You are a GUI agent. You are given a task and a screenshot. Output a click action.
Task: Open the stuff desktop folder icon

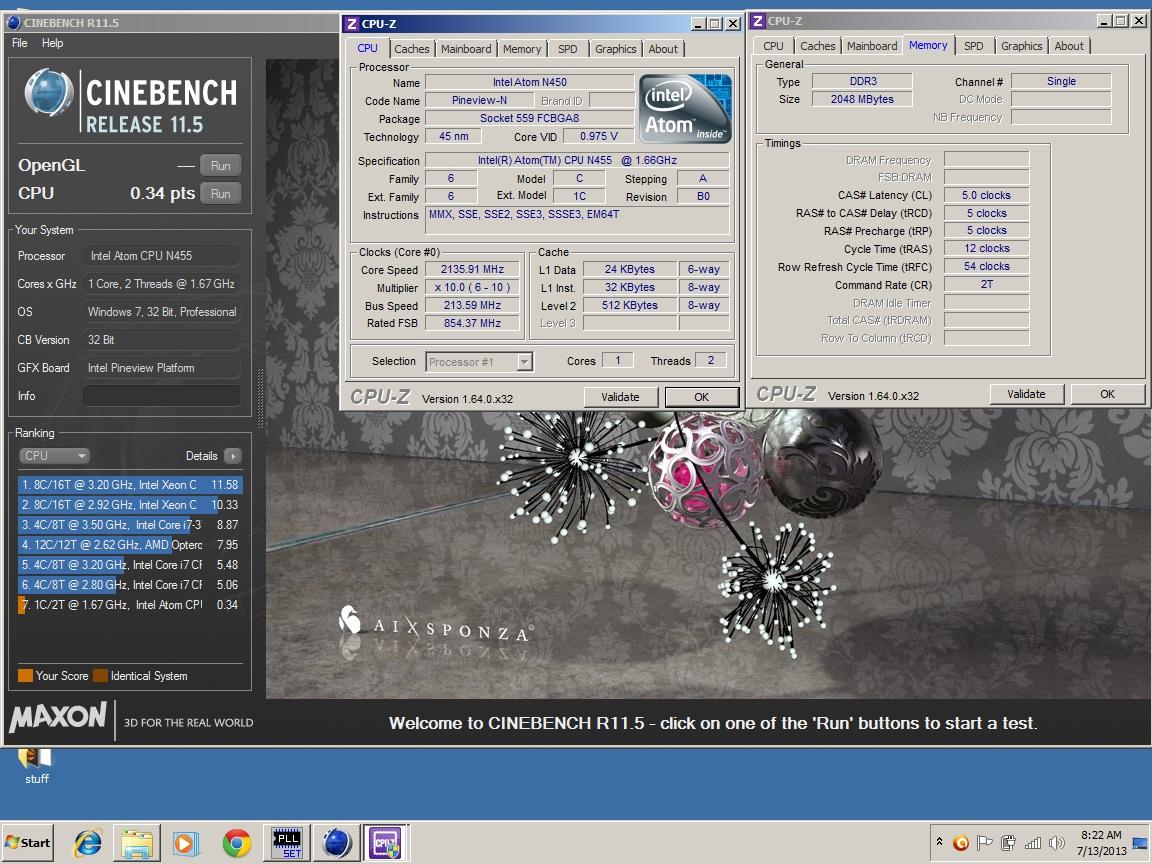tap(36, 766)
